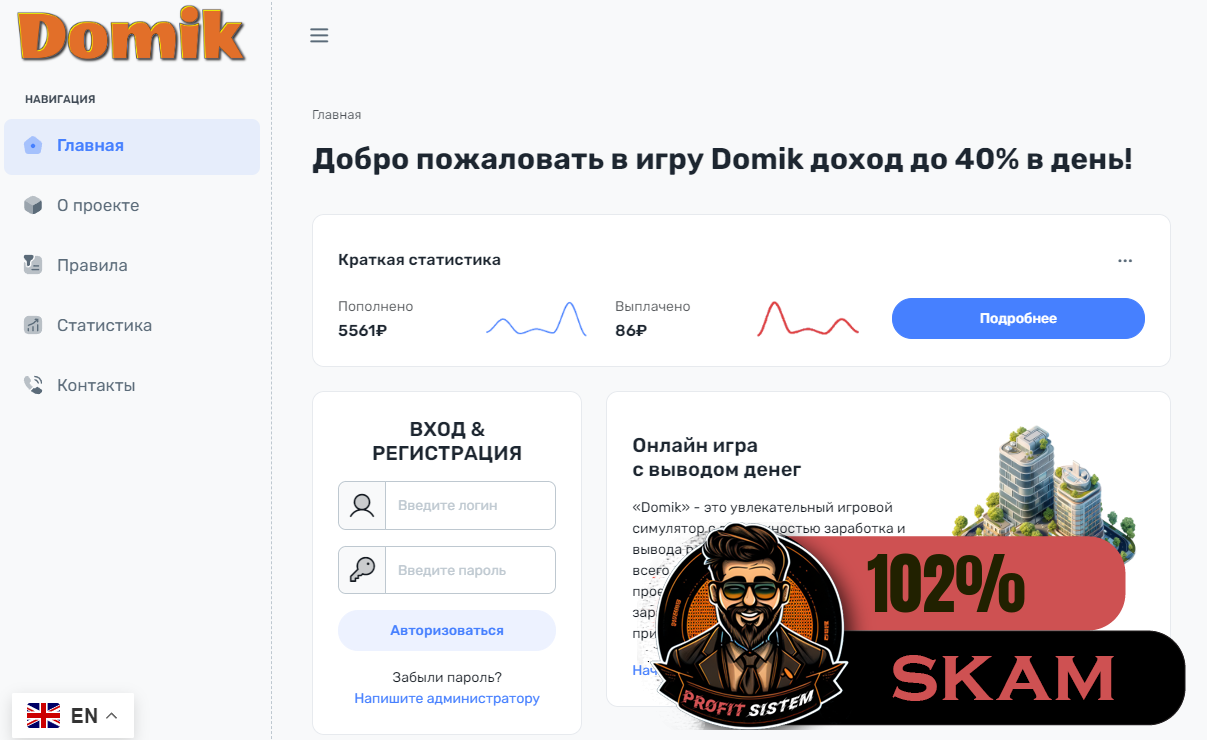The height and width of the screenshot is (740, 1207).
Task: Open the three-dots menu in Краткая статистика
Action: pos(1125,260)
